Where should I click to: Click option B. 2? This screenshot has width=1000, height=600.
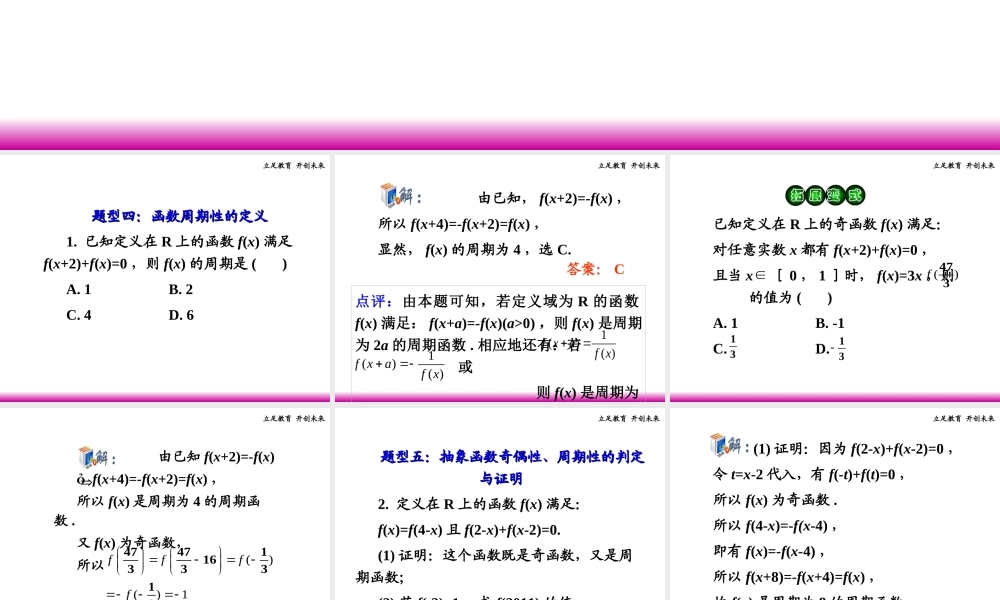tap(181, 289)
